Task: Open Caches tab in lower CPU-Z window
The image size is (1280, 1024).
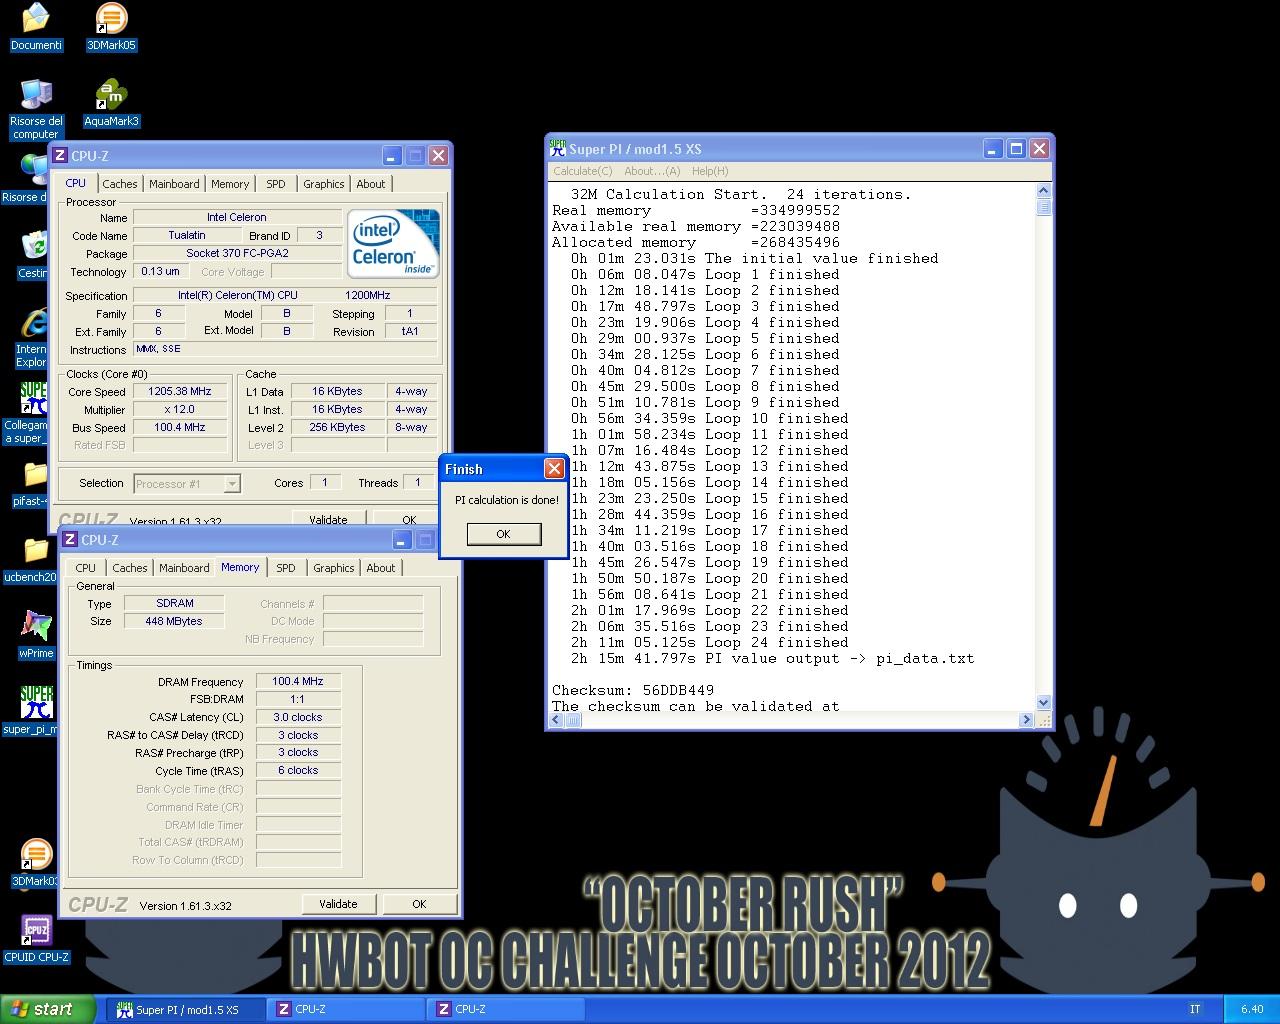Action: (130, 568)
